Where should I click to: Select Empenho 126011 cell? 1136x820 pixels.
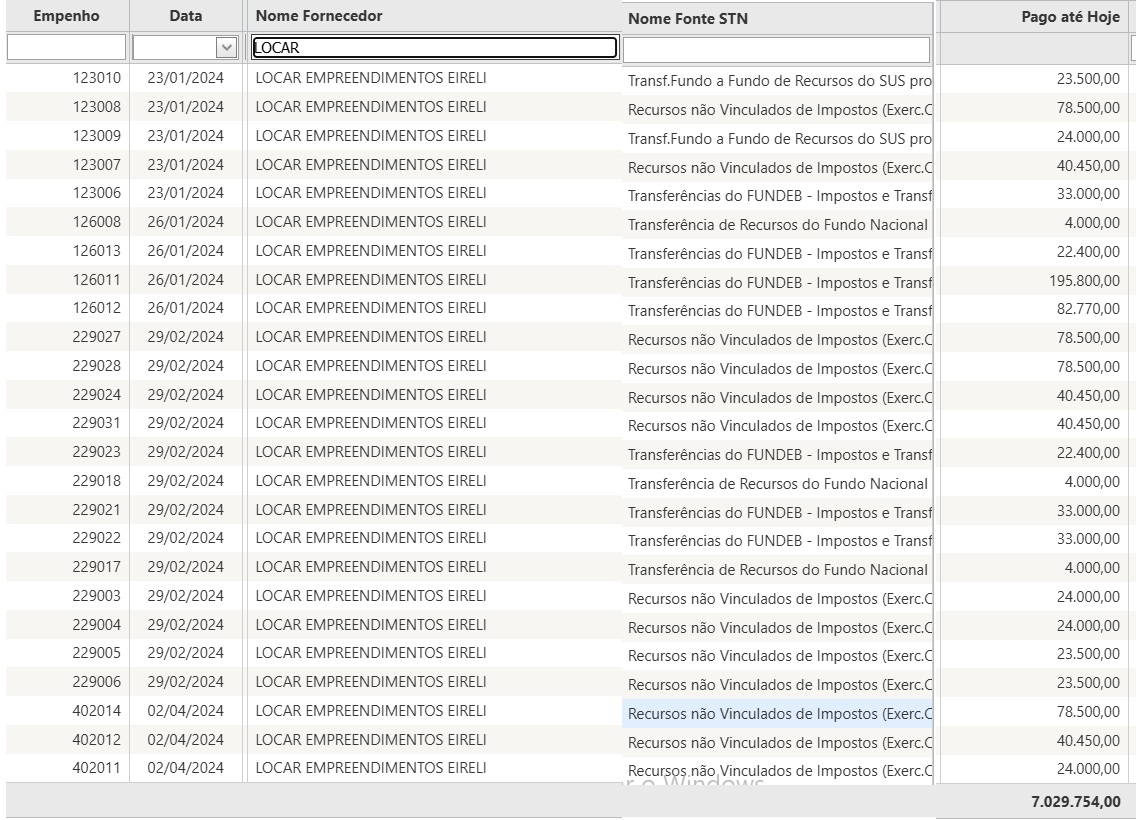click(96, 279)
